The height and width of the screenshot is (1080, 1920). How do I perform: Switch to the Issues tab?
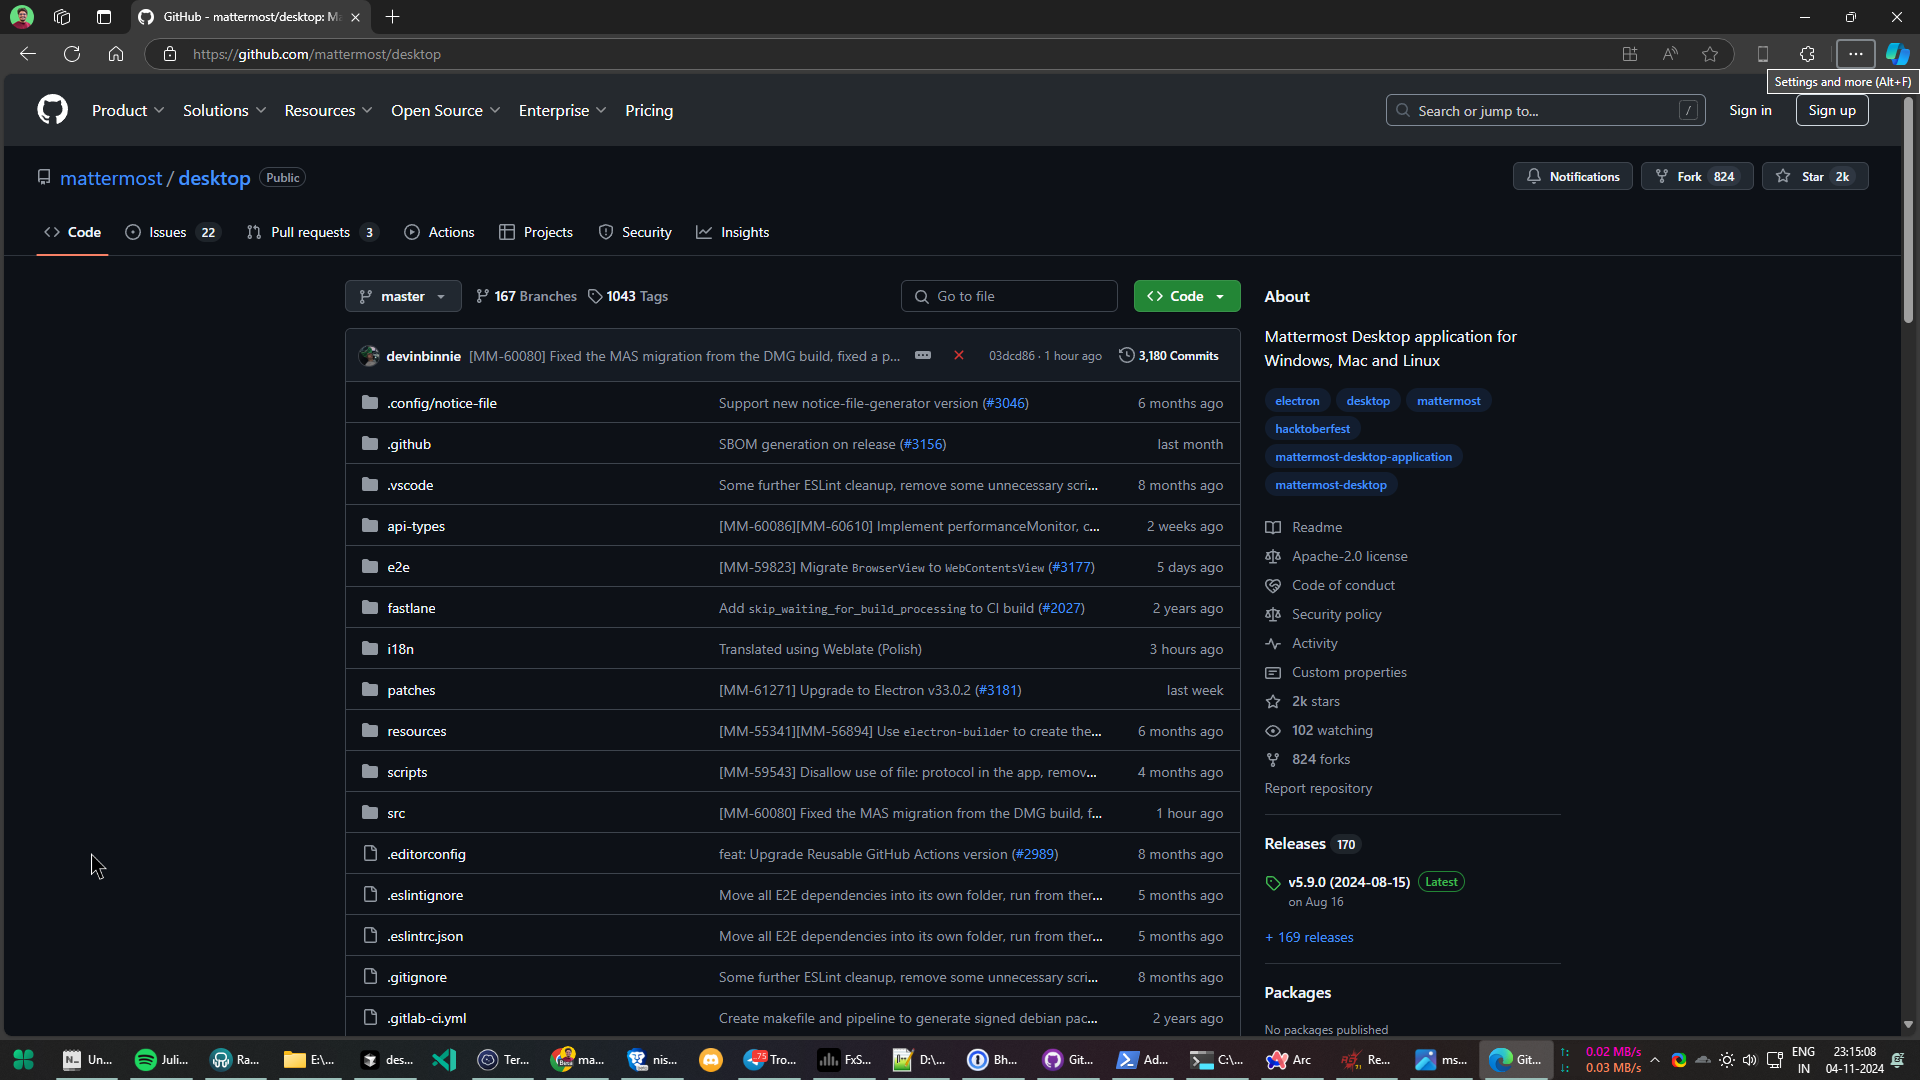168,232
